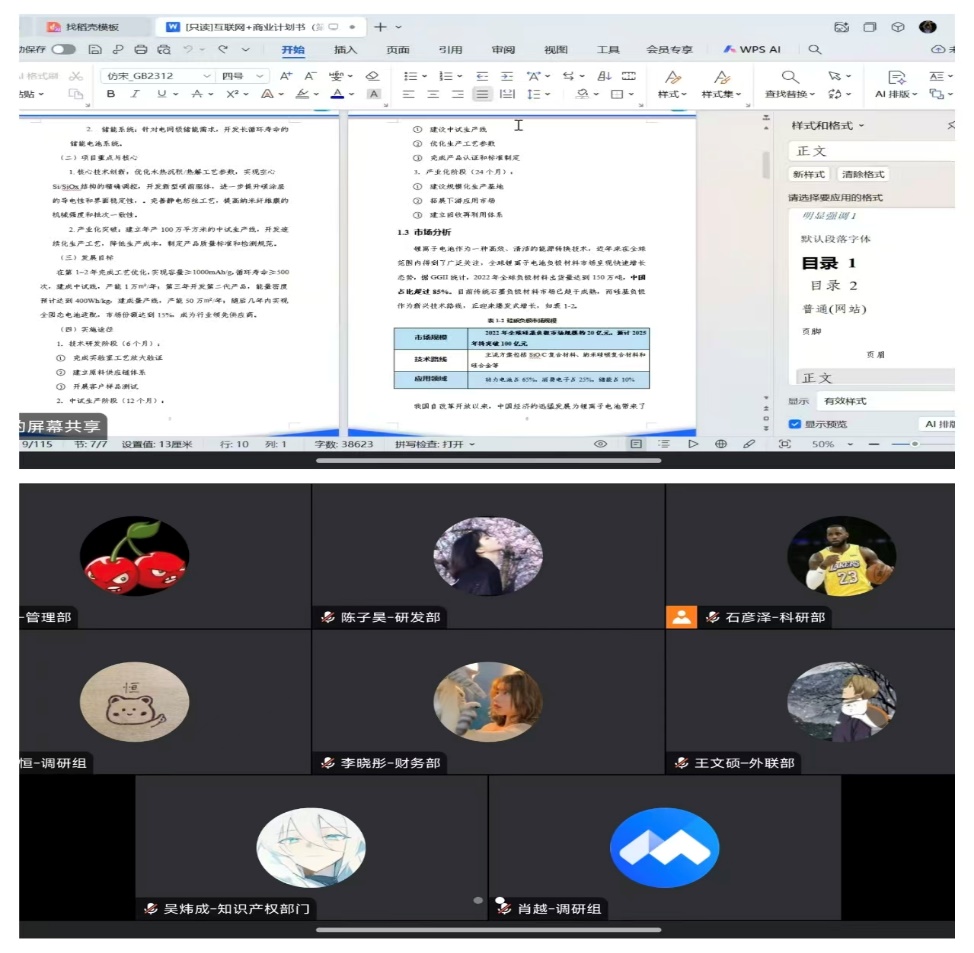Open the Find and Replace tool

[x=790, y=84]
